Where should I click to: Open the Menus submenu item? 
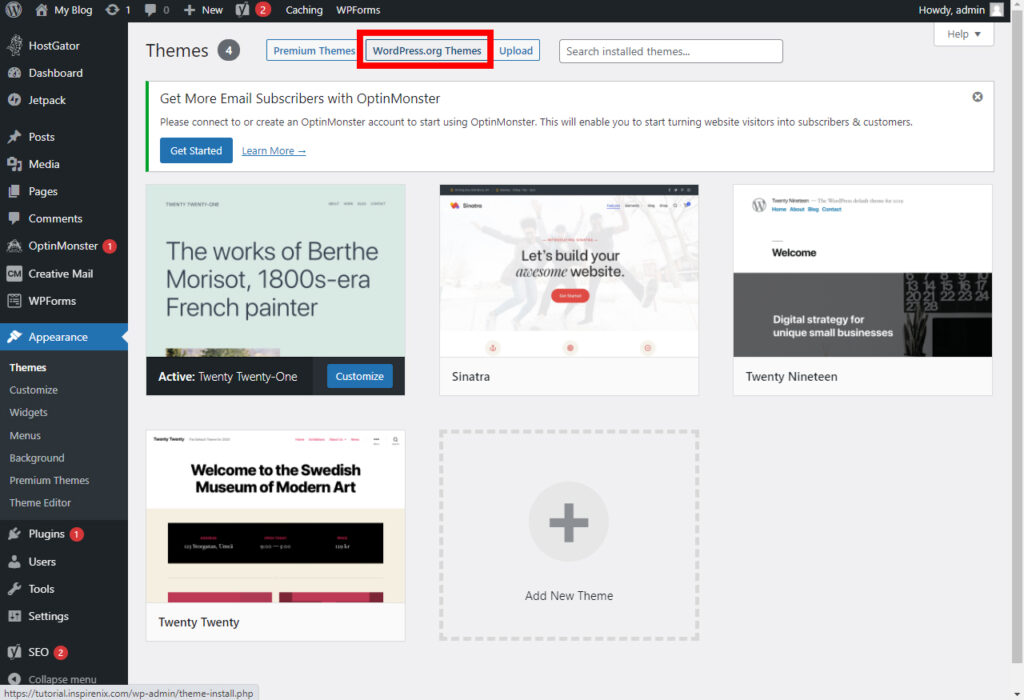[x=25, y=436]
